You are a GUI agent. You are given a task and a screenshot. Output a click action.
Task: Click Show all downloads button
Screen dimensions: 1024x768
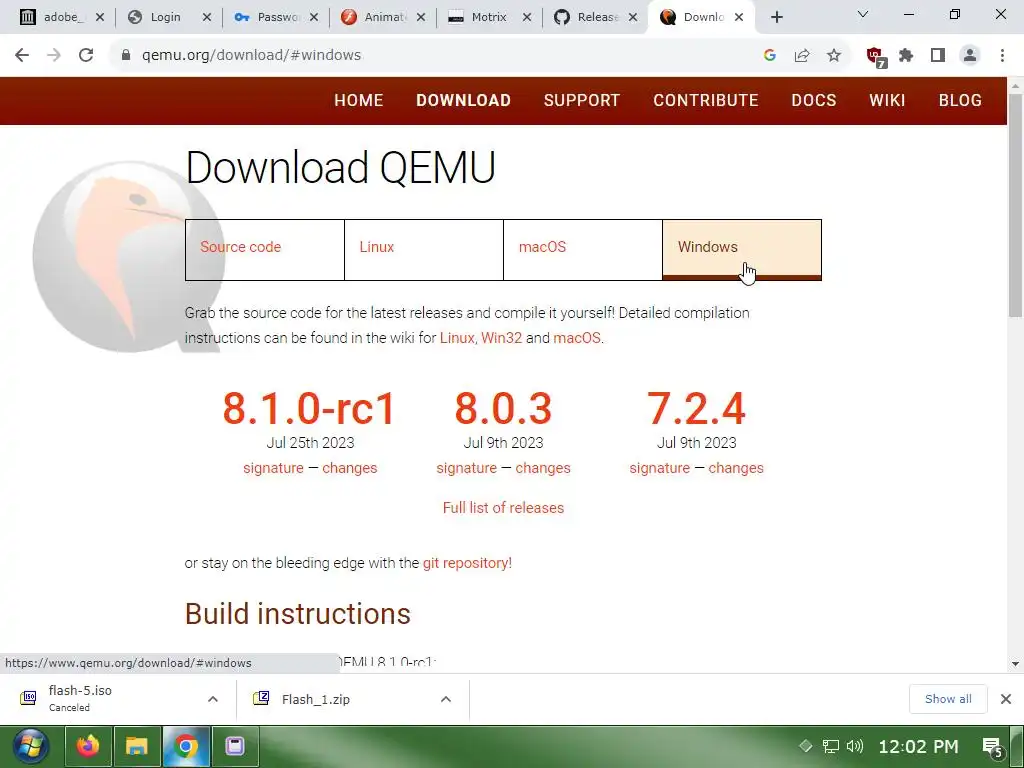[x=948, y=699]
